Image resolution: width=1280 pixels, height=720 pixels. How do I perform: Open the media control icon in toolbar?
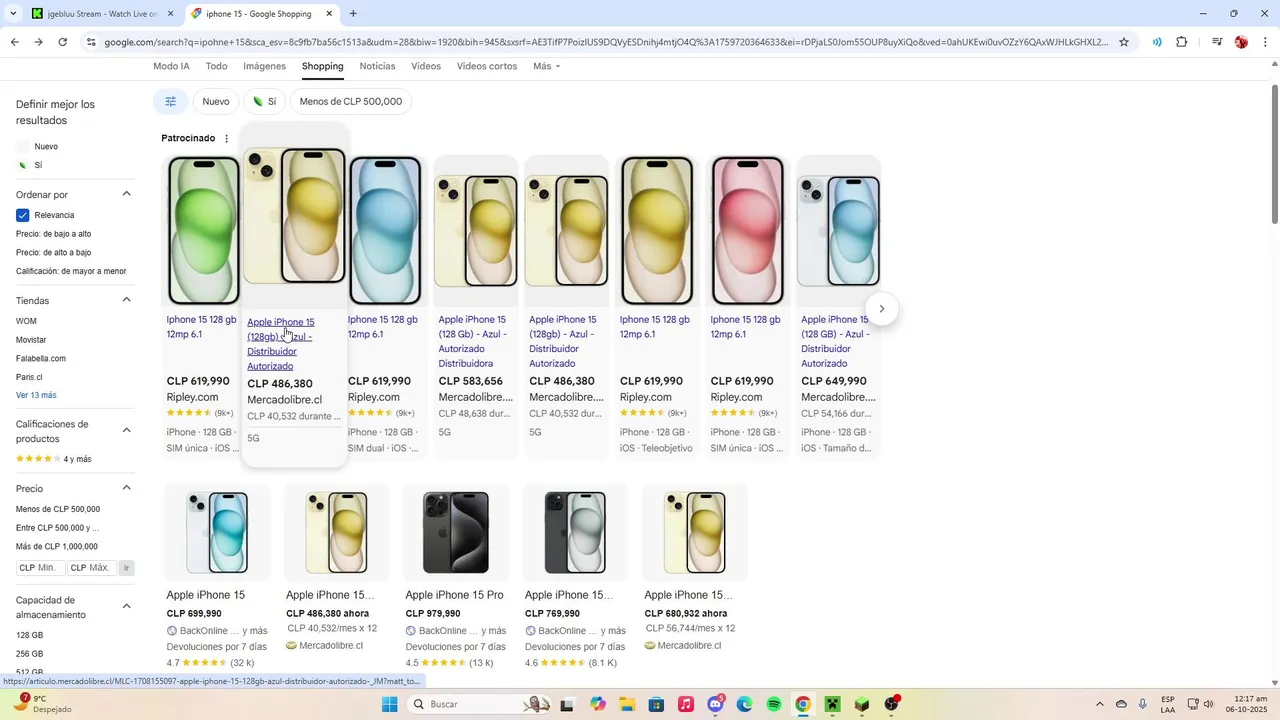click(x=1217, y=42)
